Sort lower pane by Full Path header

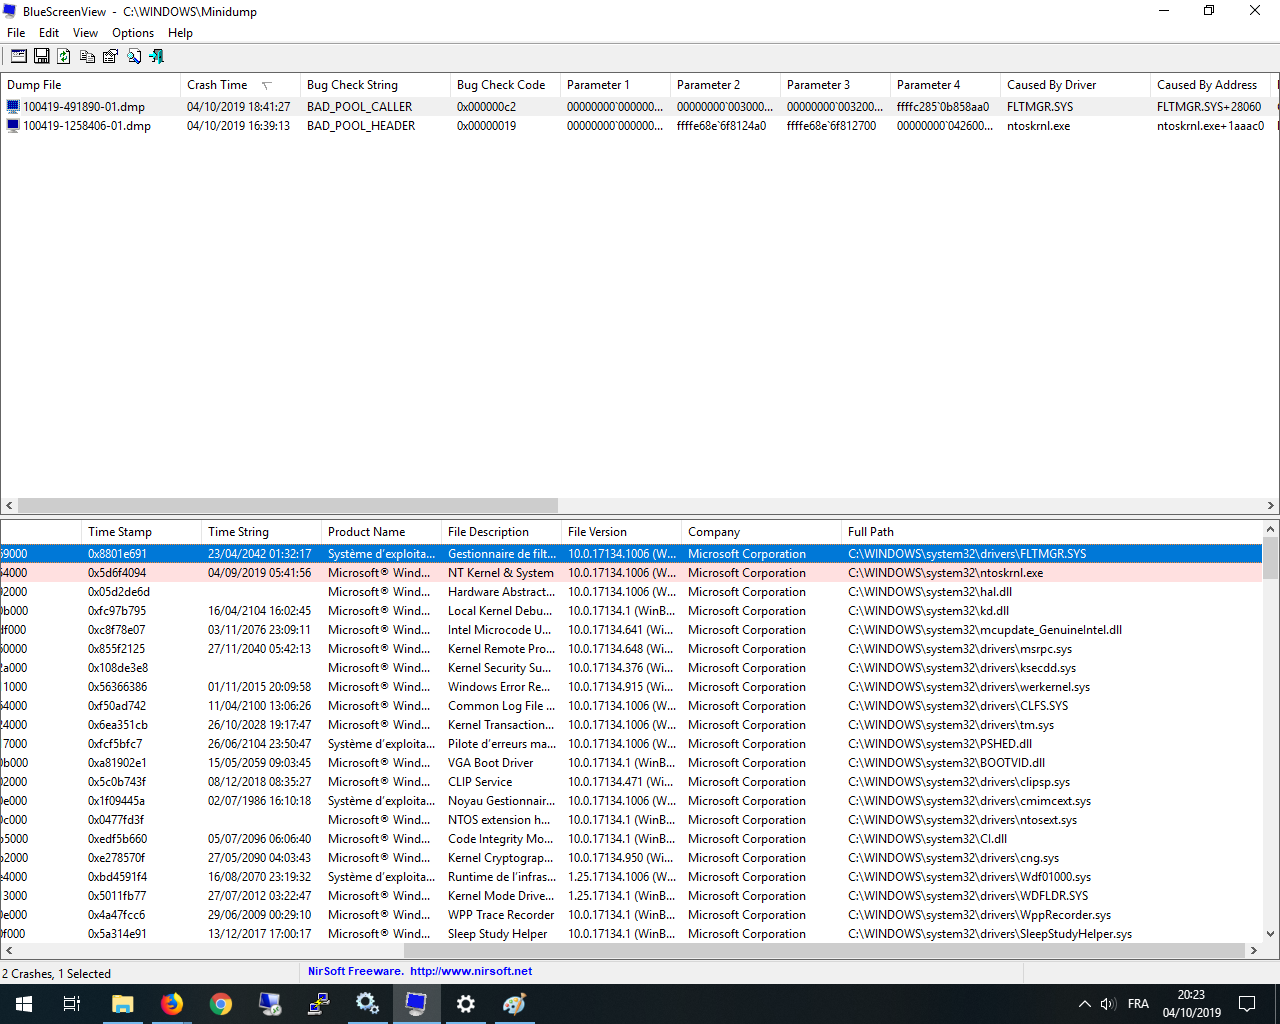(x=1050, y=532)
